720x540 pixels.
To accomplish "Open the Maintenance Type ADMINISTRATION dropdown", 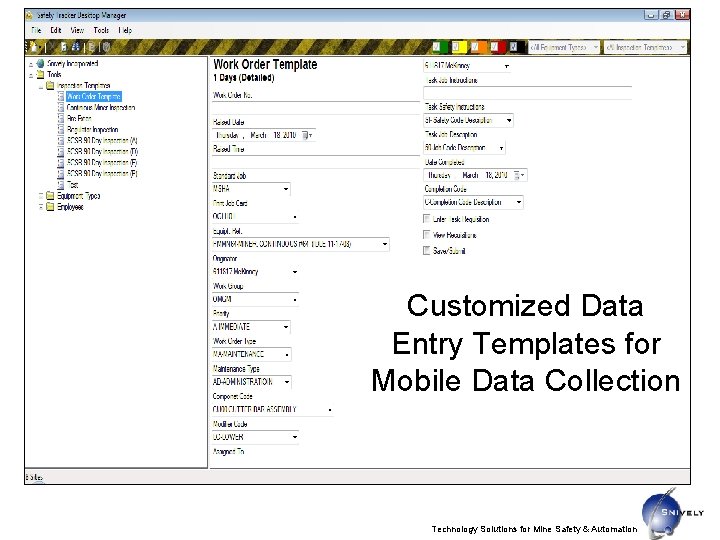I will point(287,382).
